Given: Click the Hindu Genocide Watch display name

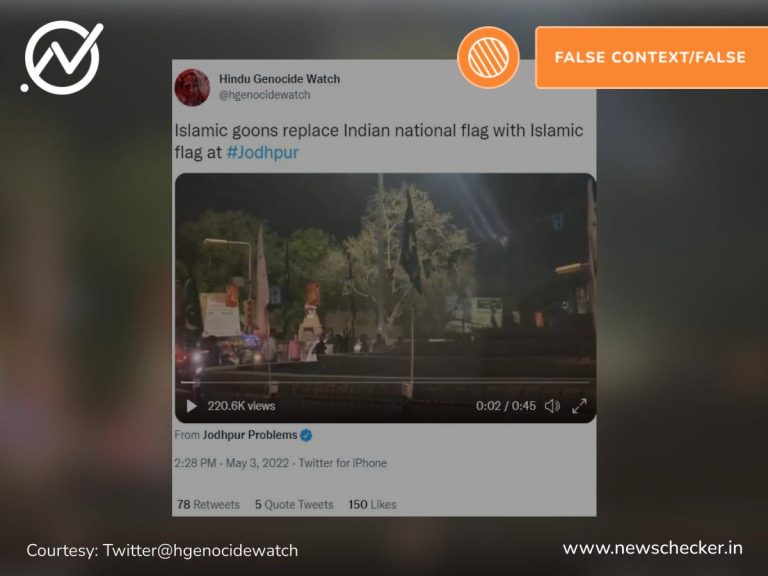Looking at the screenshot, I should 279,79.
